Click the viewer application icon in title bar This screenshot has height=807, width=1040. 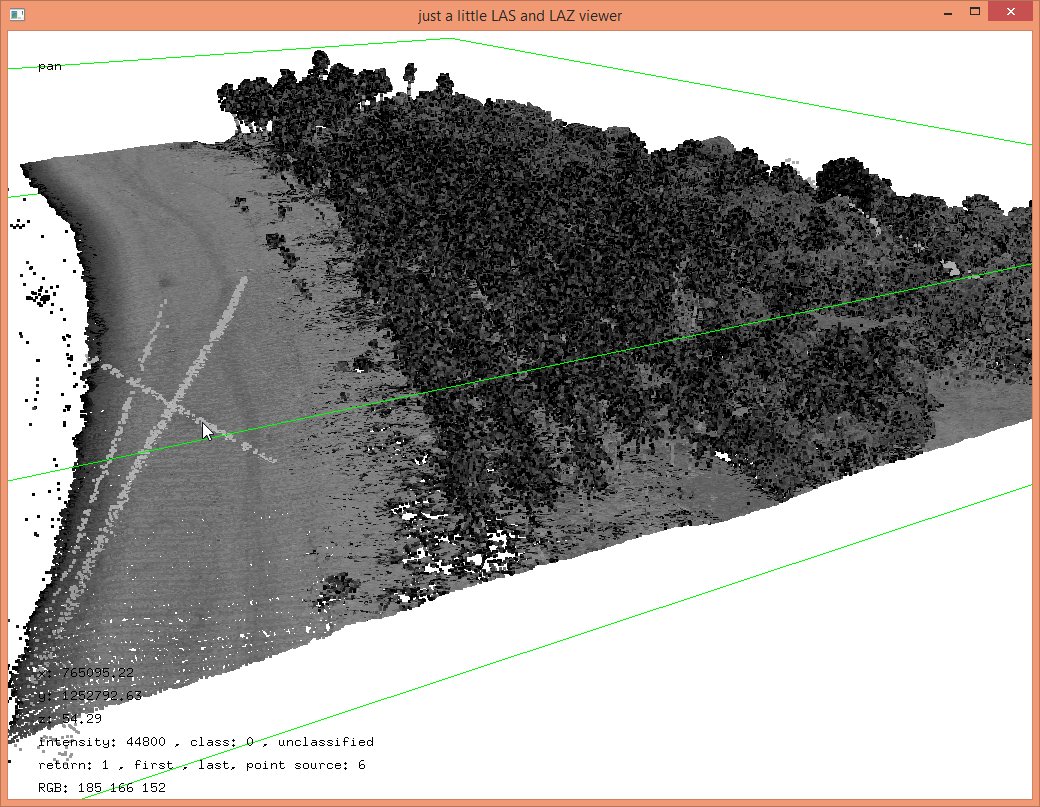(x=17, y=15)
